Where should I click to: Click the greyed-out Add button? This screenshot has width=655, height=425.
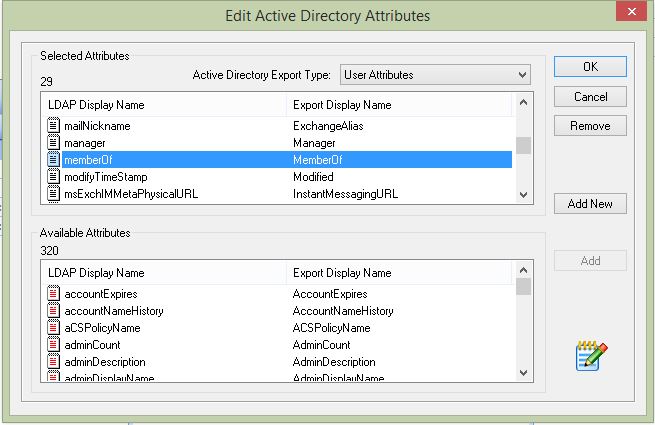pos(590,261)
